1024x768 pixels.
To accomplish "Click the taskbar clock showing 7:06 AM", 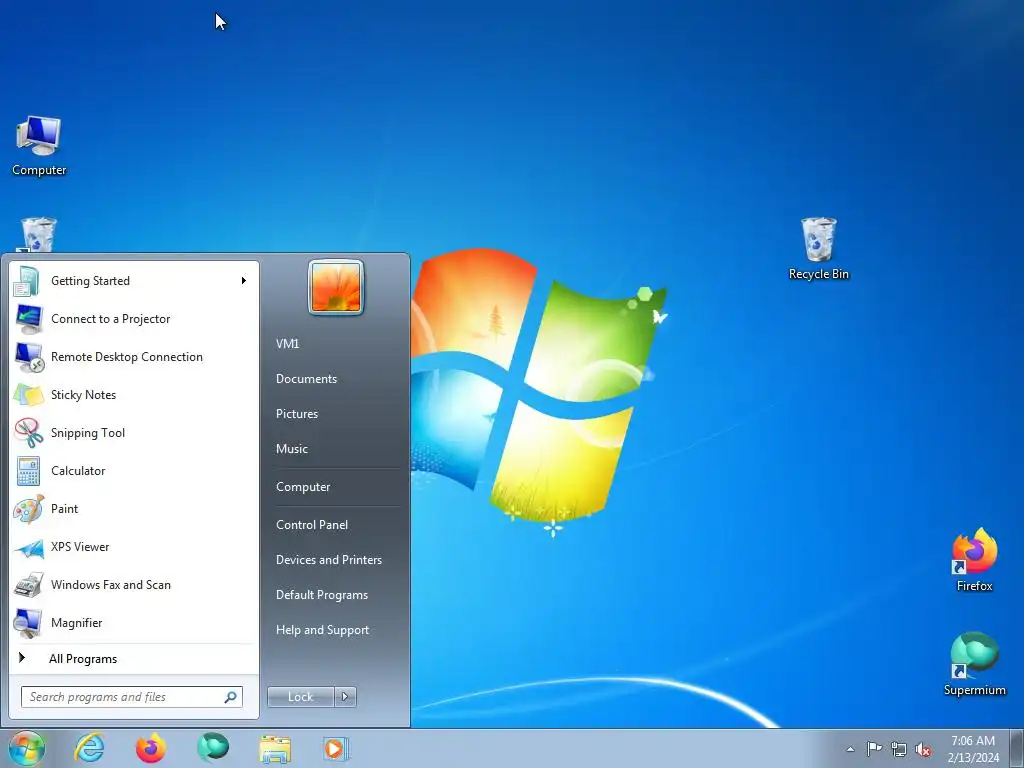I will [973, 749].
